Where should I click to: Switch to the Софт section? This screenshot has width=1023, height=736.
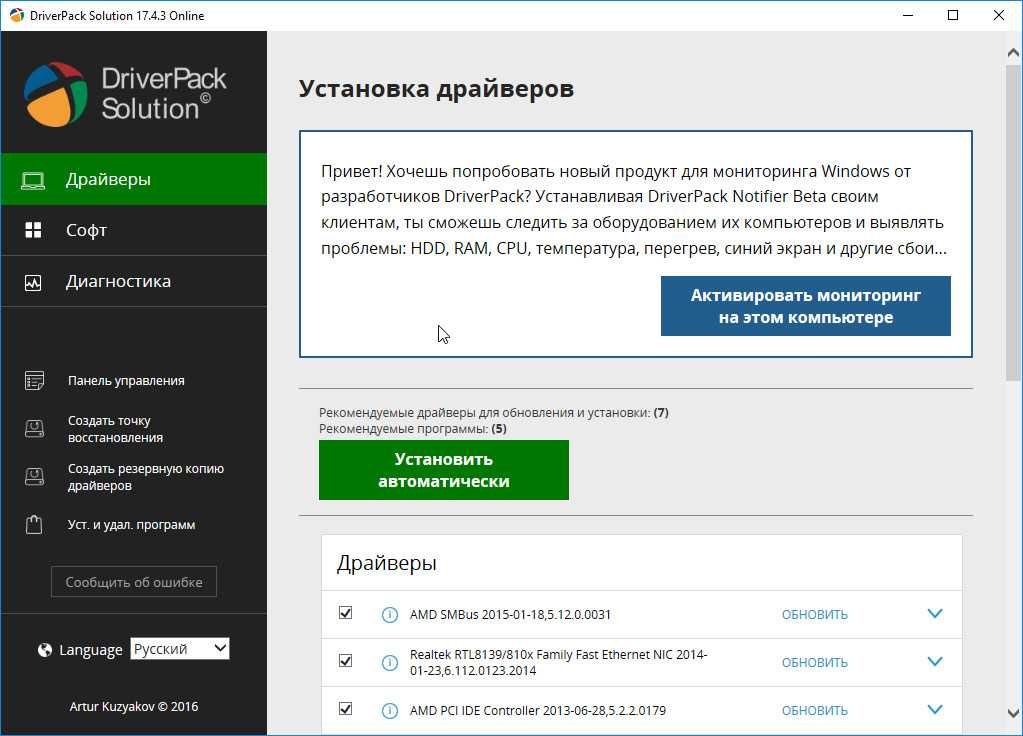pos(134,230)
